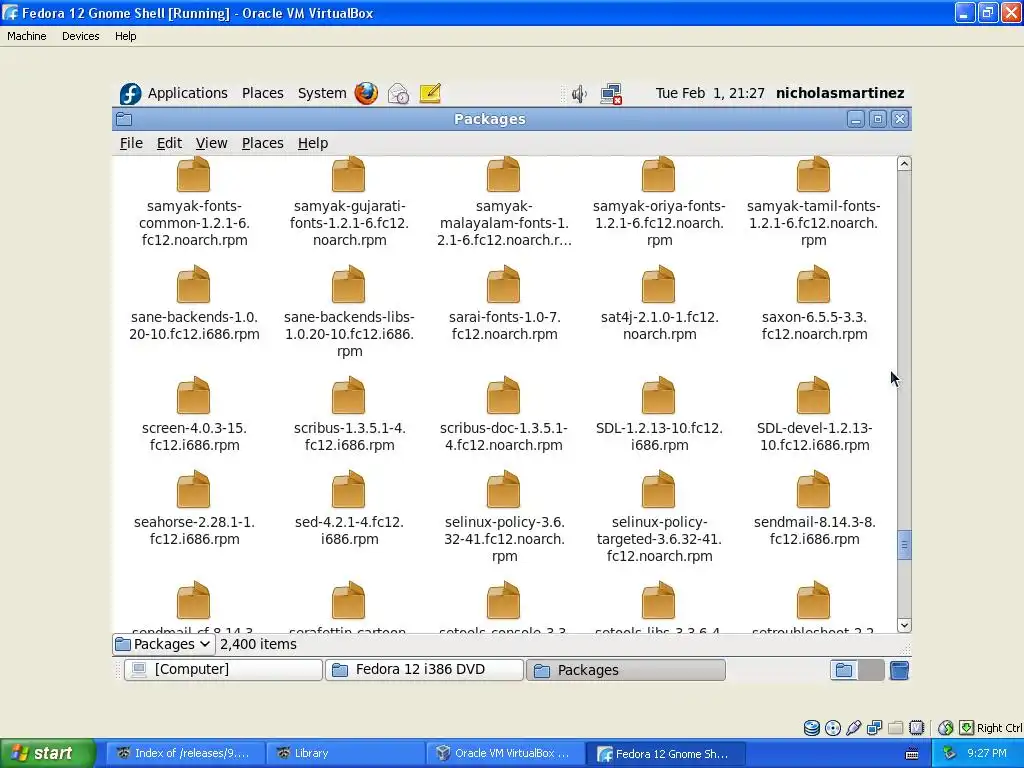1024x768 pixels.
Task: Click the nicholasmartinez user name
Action: click(x=840, y=93)
